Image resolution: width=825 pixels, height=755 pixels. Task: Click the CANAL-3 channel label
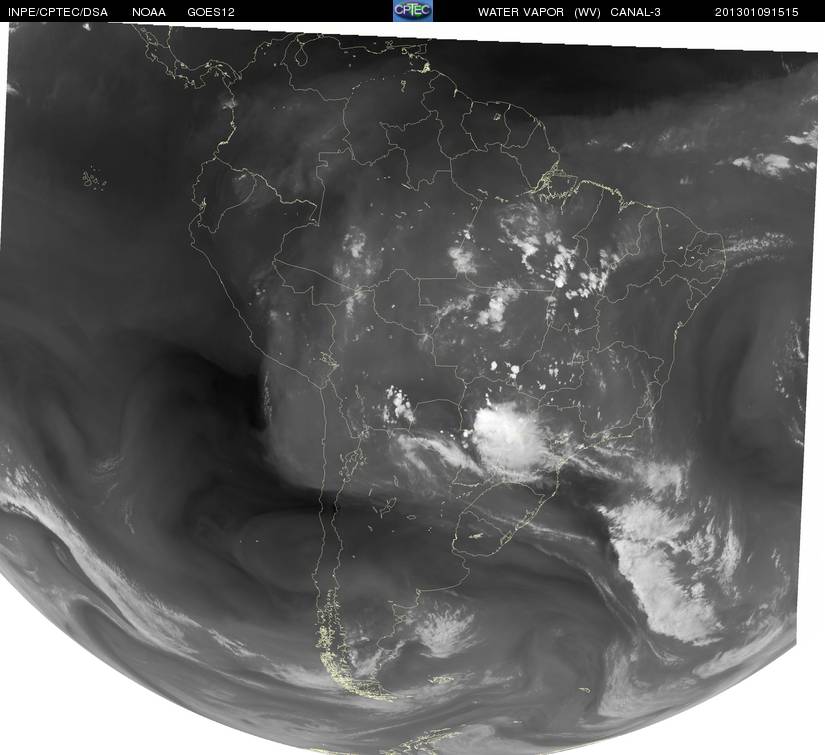(x=635, y=12)
